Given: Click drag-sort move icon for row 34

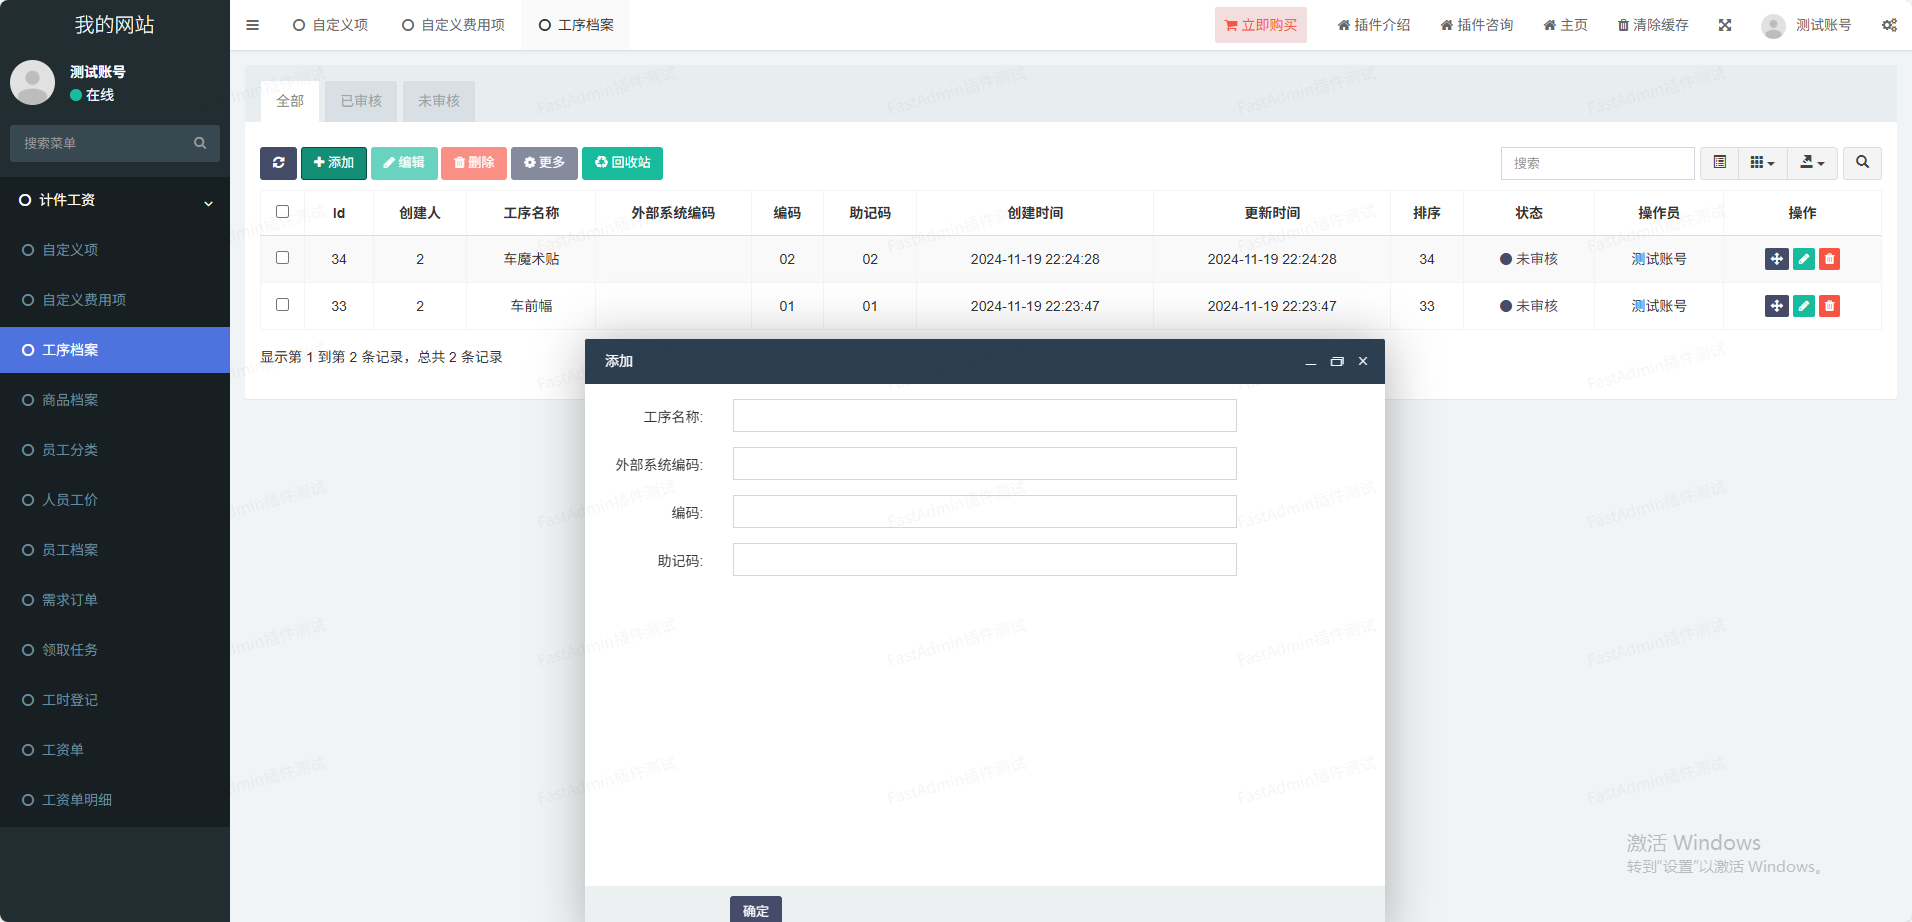Looking at the screenshot, I should (1776, 259).
